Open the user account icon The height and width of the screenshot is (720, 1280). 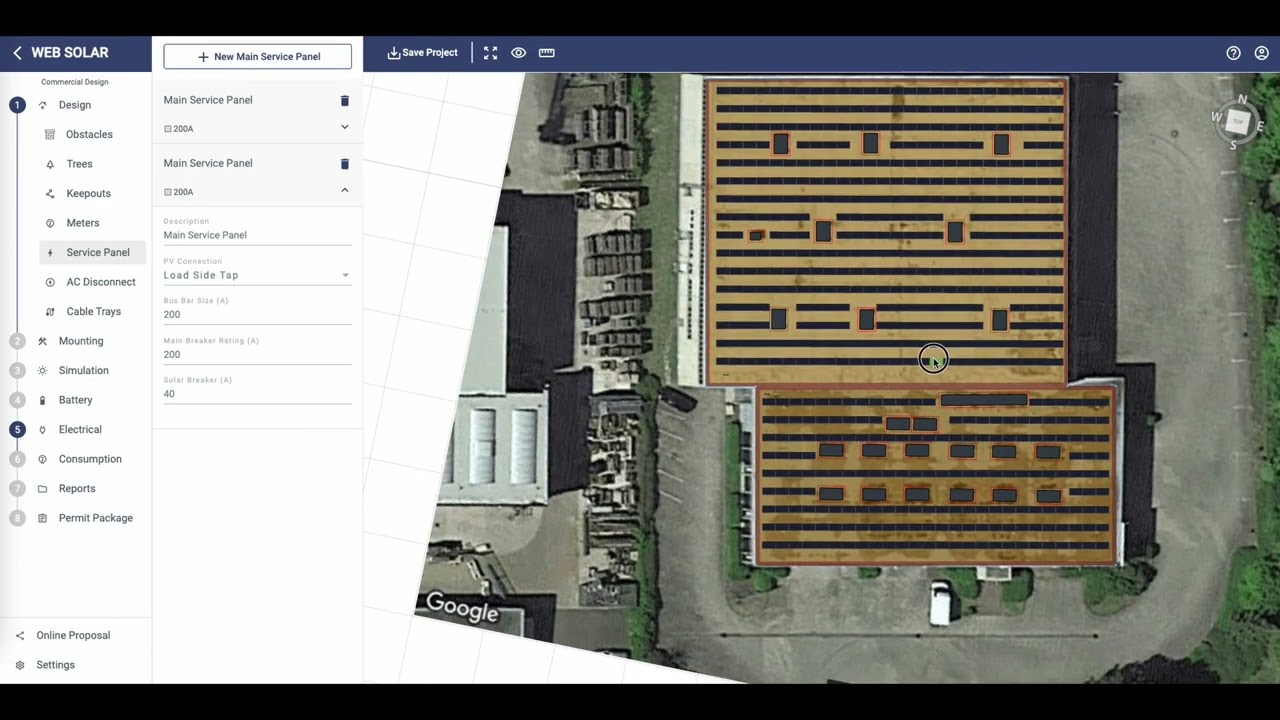1261,53
